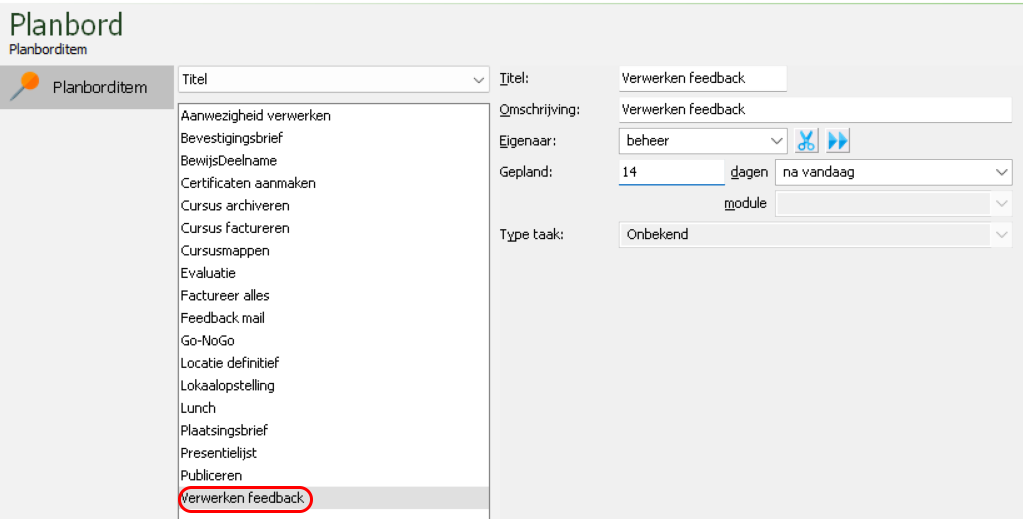Switch to the Planborditem sidebar tab
This screenshot has width=1023, height=519.
coord(87,87)
